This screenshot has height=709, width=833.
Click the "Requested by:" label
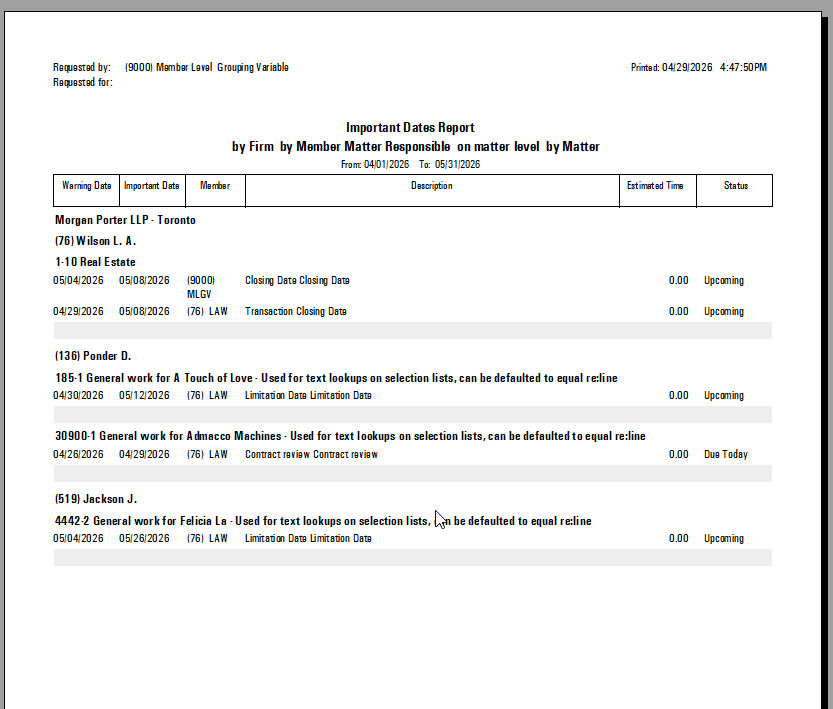pos(82,67)
